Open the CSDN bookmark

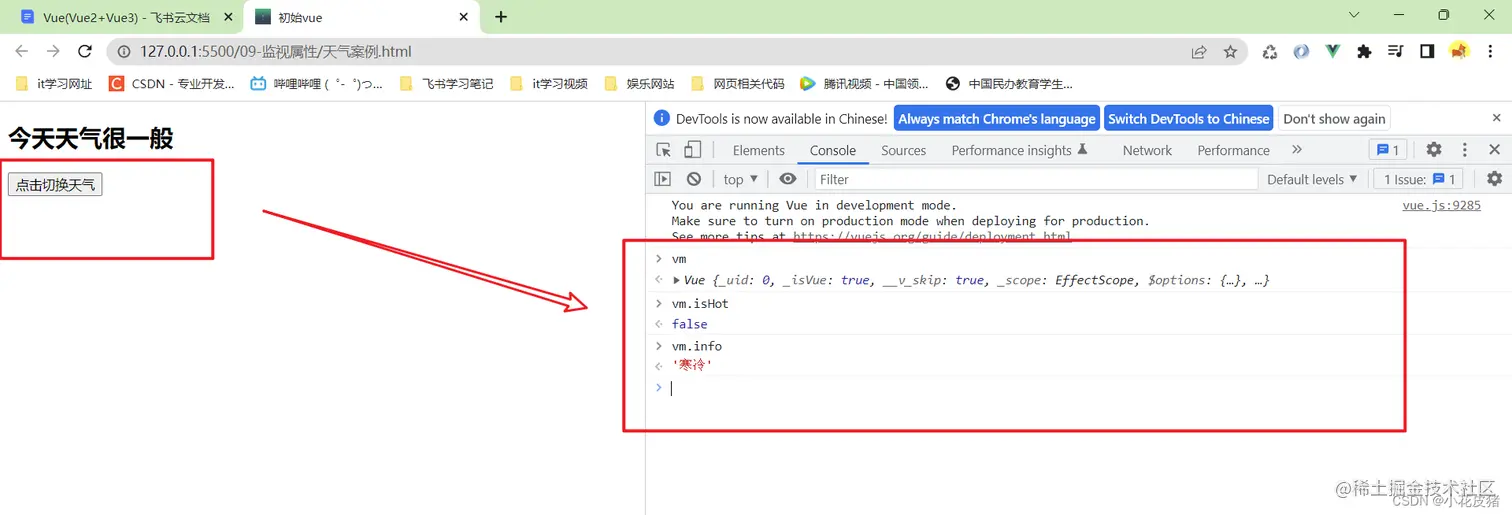[171, 84]
